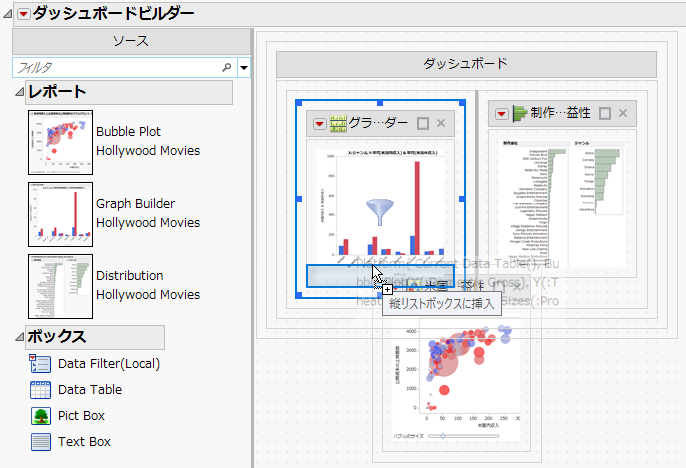The height and width of the screenshot is (468, 686).
Task: Click the Data Filter(Local) label
Action: point(109,364)
